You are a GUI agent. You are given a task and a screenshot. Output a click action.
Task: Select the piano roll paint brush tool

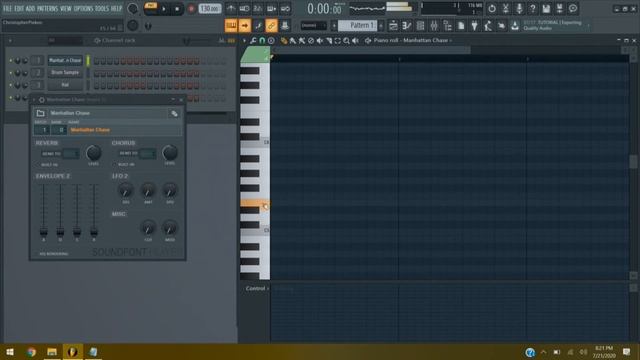(x=293, y=40)
